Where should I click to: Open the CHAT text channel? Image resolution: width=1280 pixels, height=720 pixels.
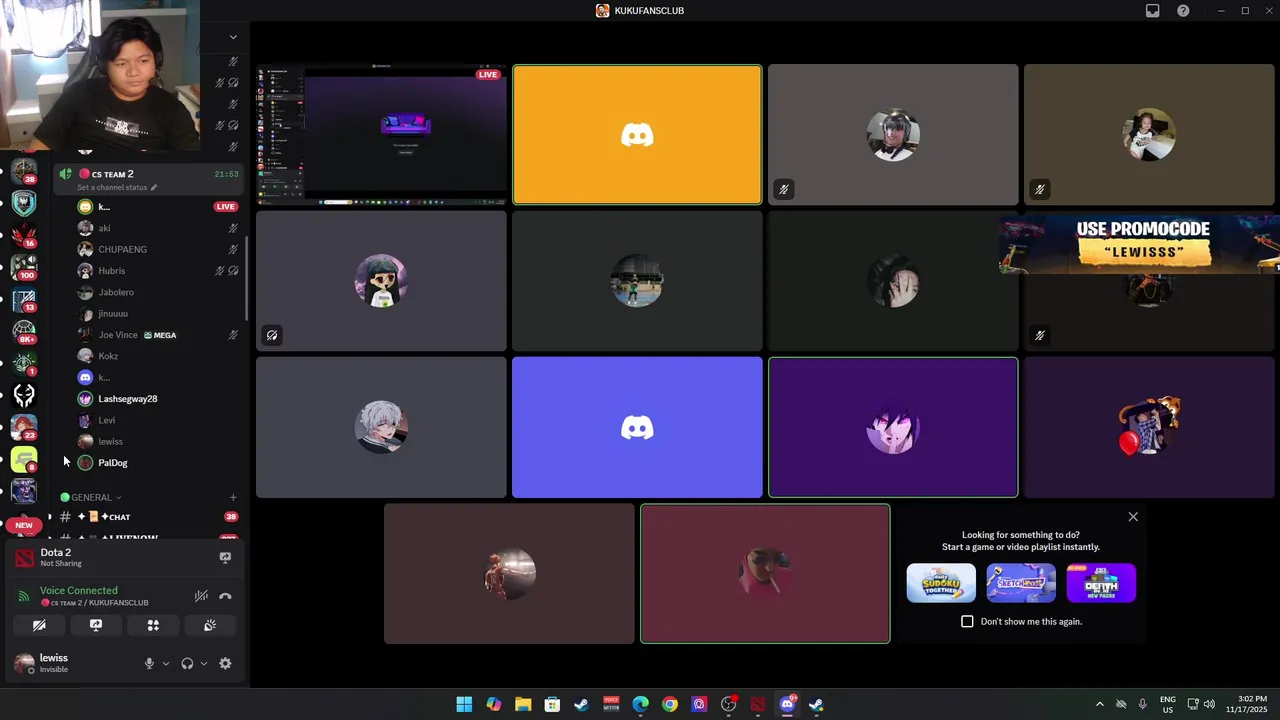146,517
